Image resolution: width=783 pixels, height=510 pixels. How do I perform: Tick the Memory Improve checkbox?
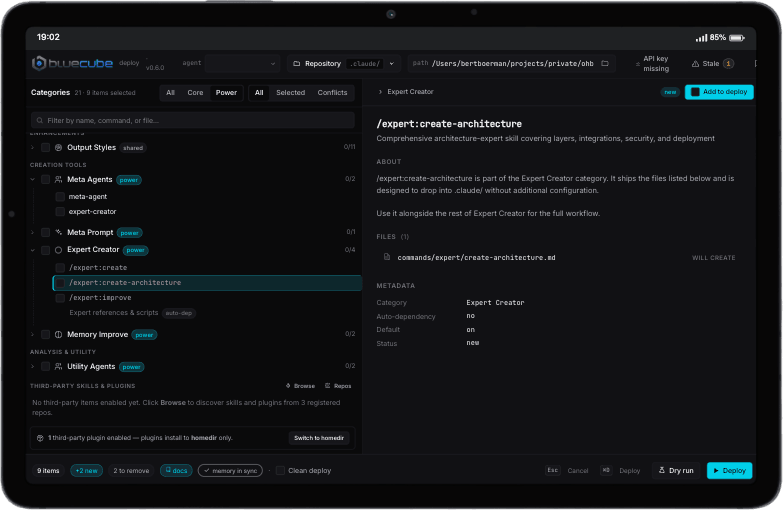point(45,335)
